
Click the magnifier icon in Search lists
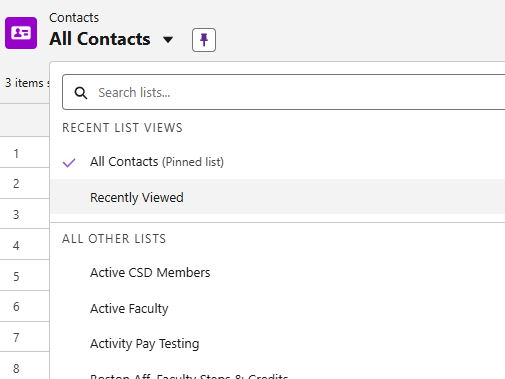[81, 93]
